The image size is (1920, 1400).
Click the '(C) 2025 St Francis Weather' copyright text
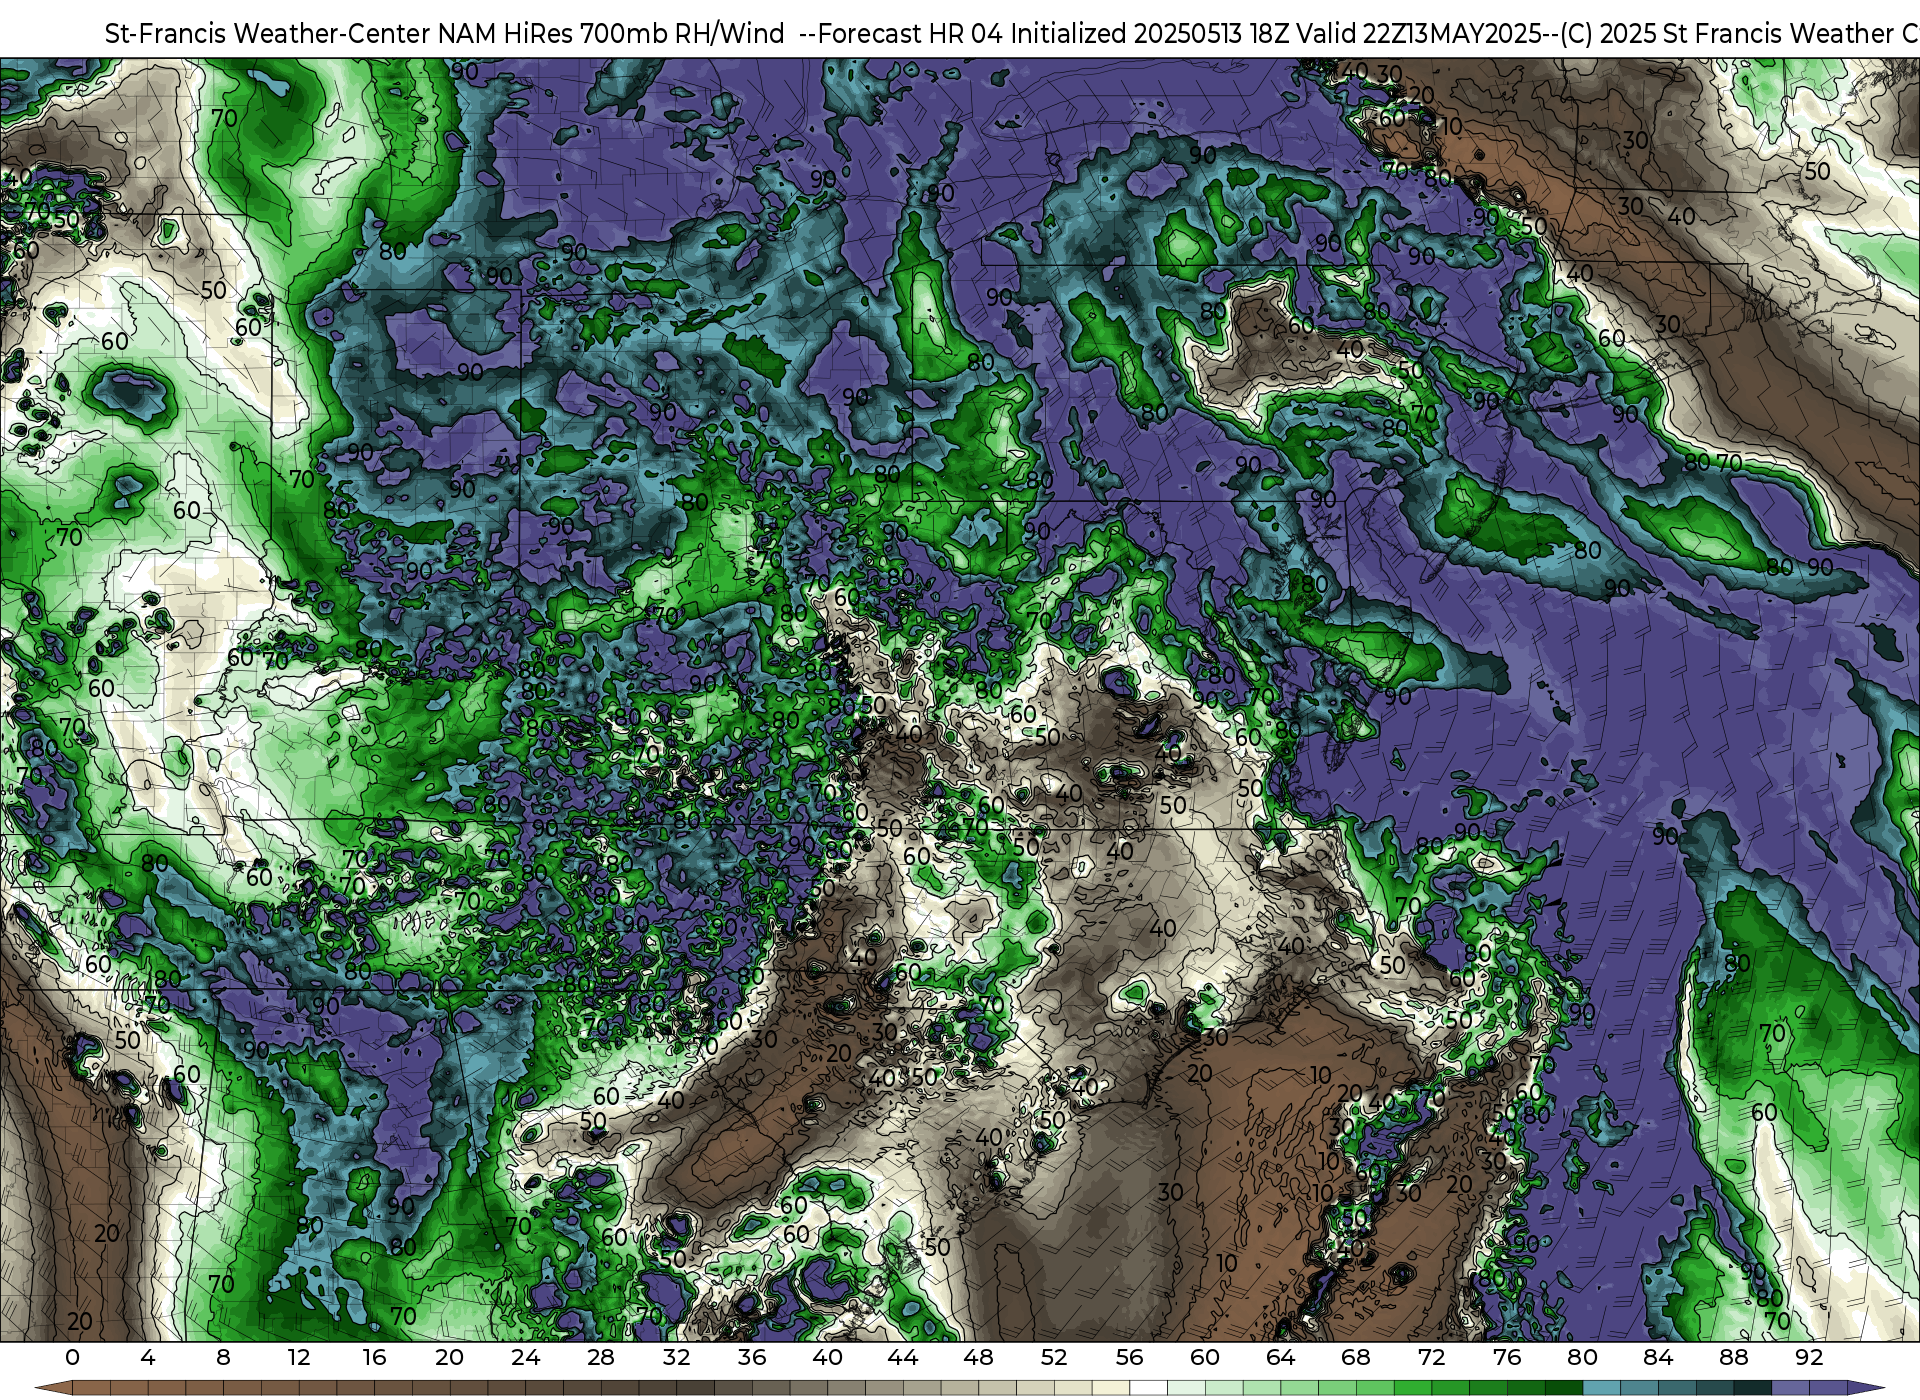1727,34
